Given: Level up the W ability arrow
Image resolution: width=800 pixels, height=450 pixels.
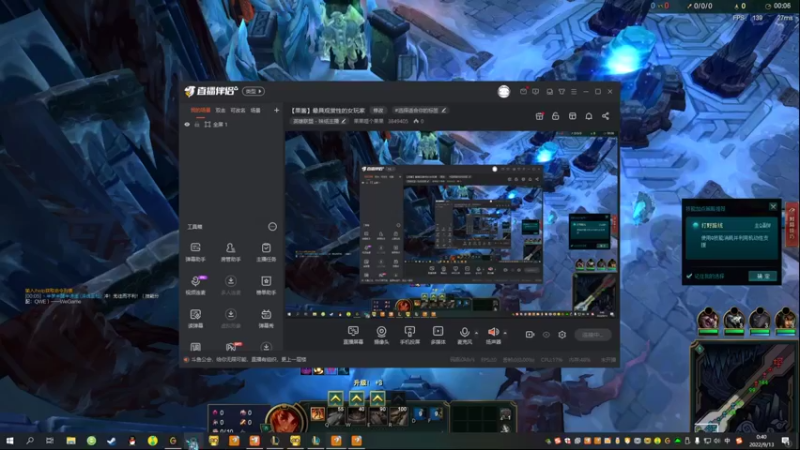Looking at the screenshot, I should pyautogui.click(x=357, y=397).
